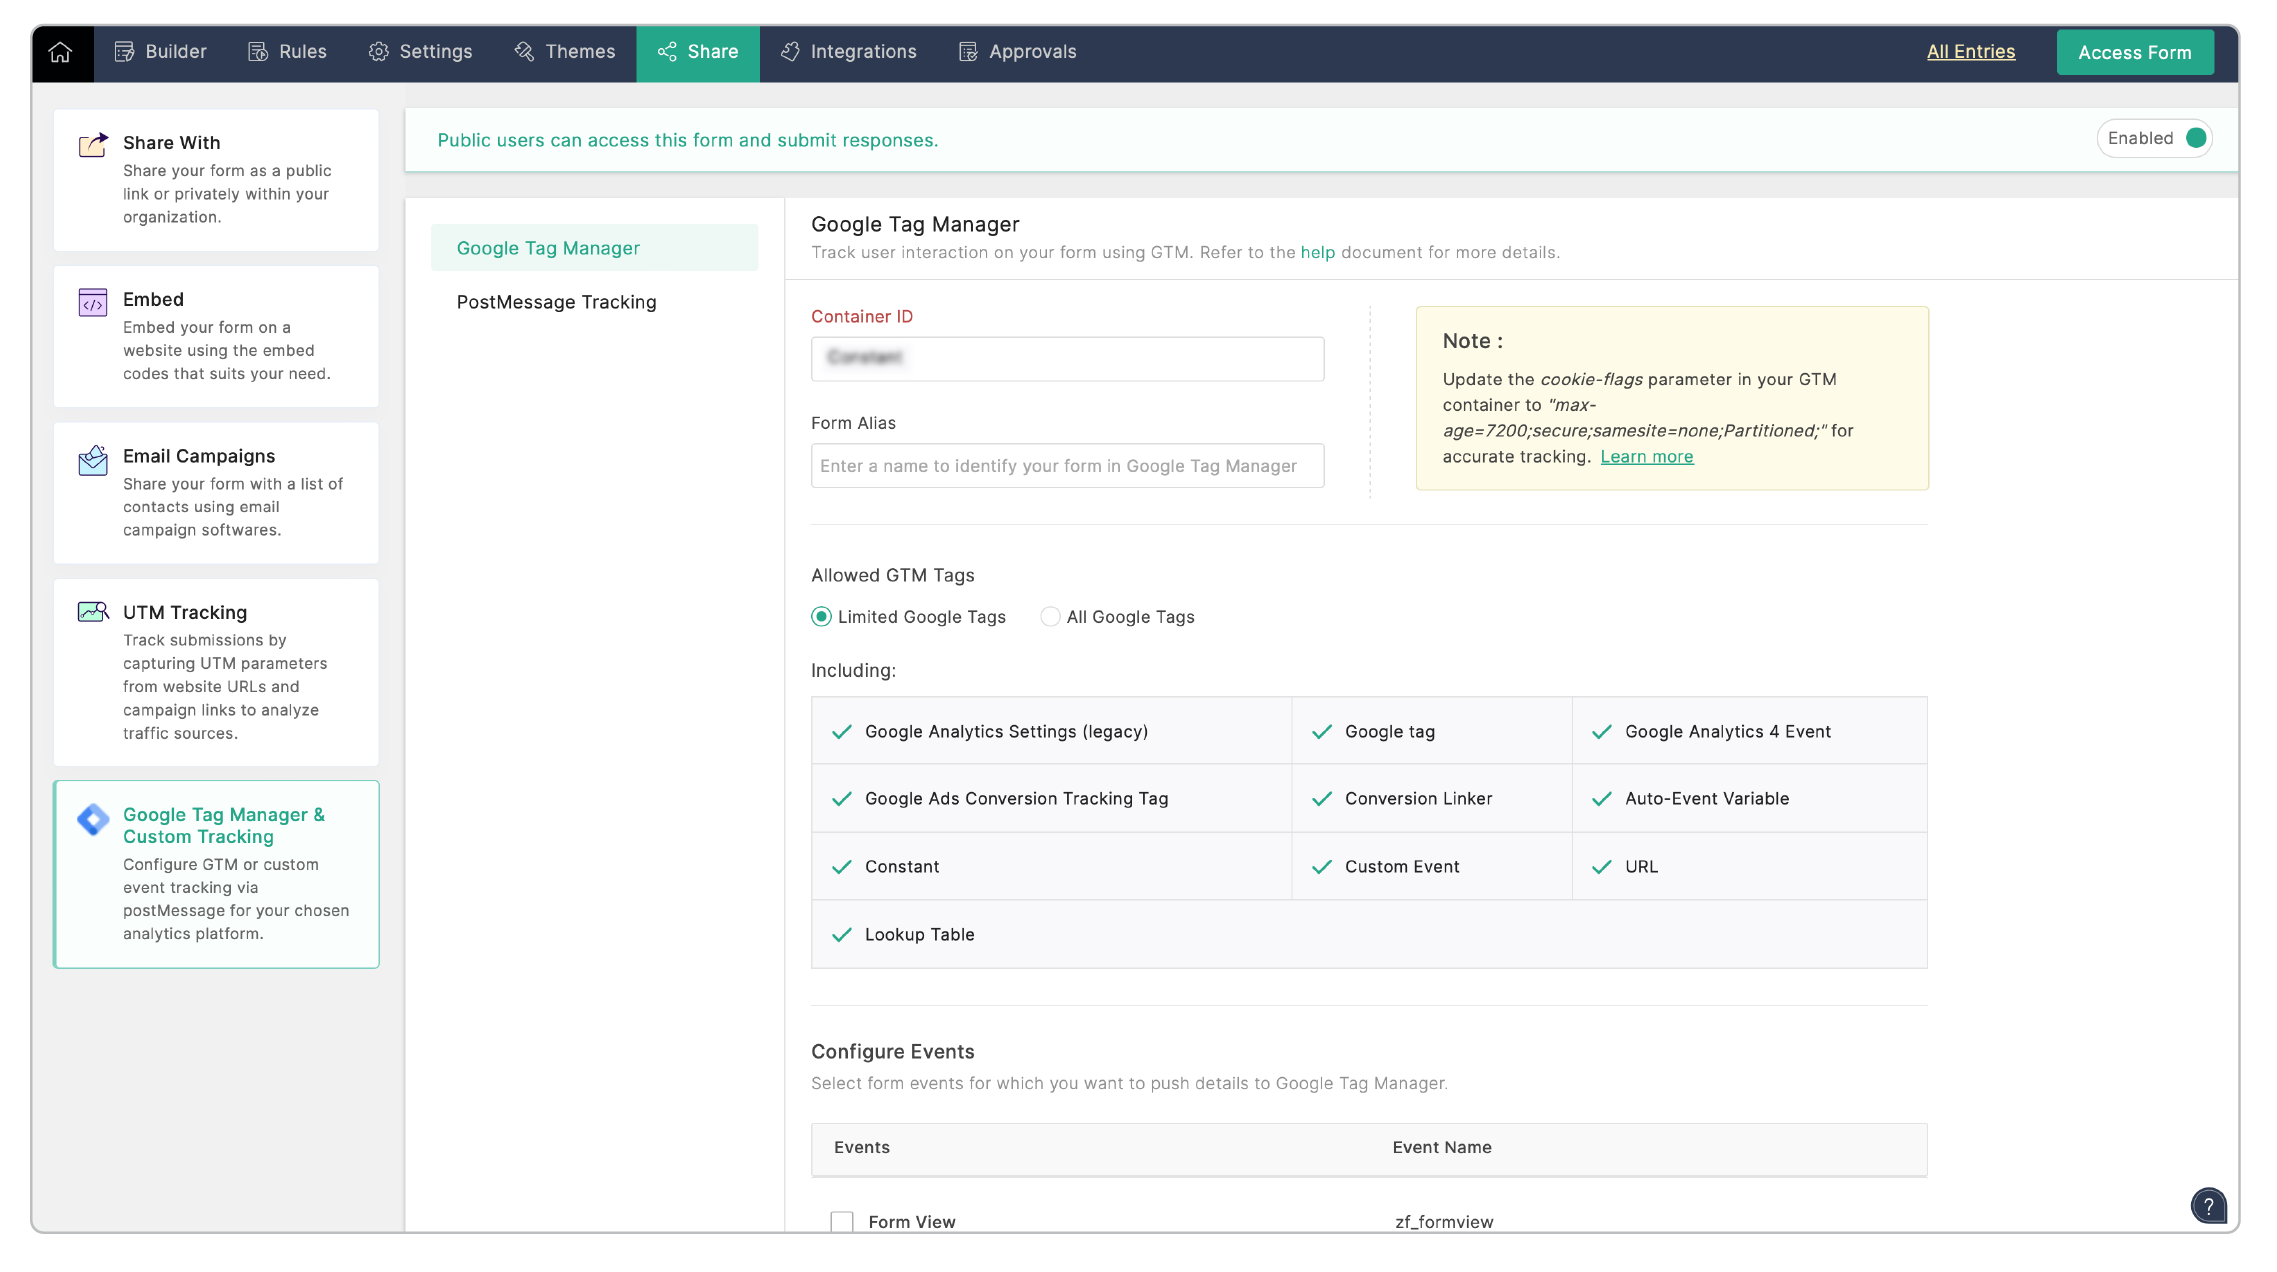
Task: Click the Themes brush icon
Action: point(524,52)
